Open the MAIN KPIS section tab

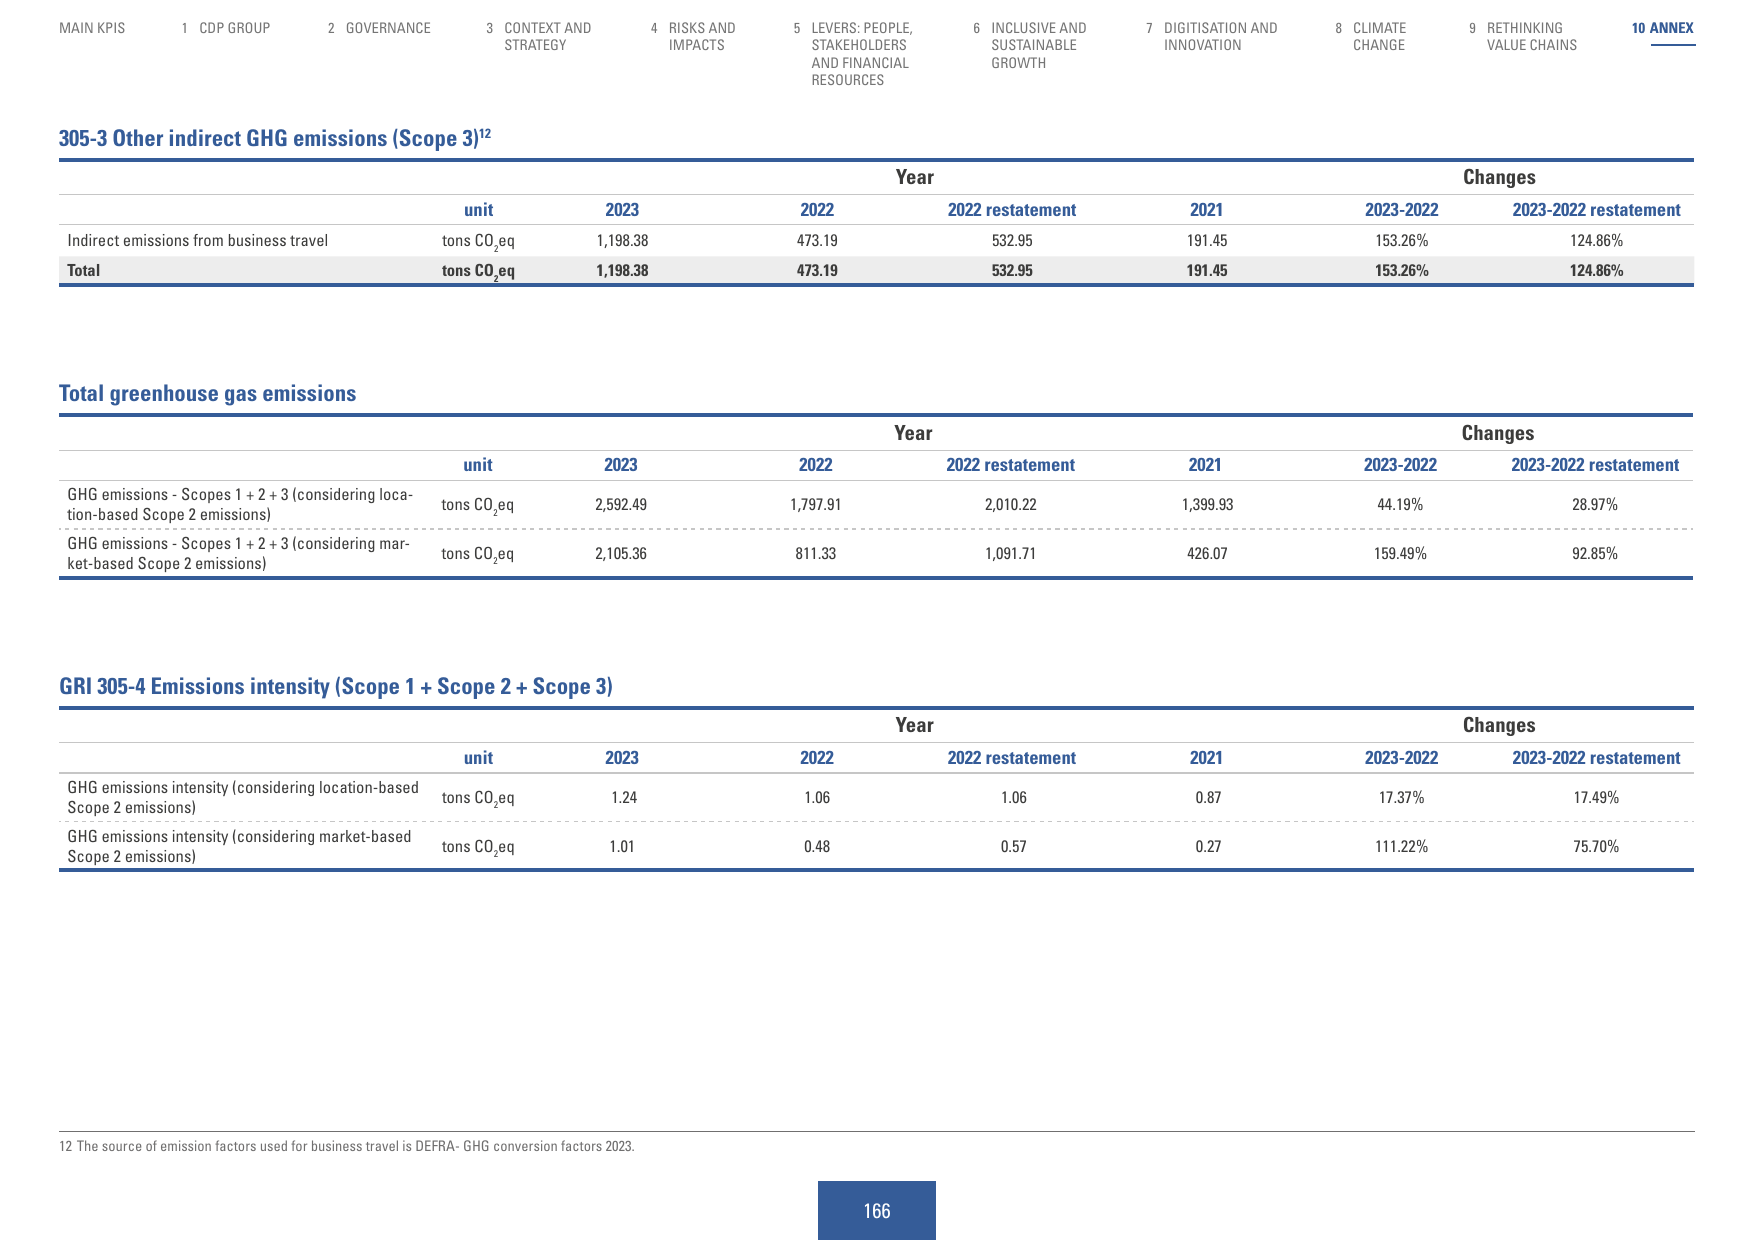coord(92,28)
